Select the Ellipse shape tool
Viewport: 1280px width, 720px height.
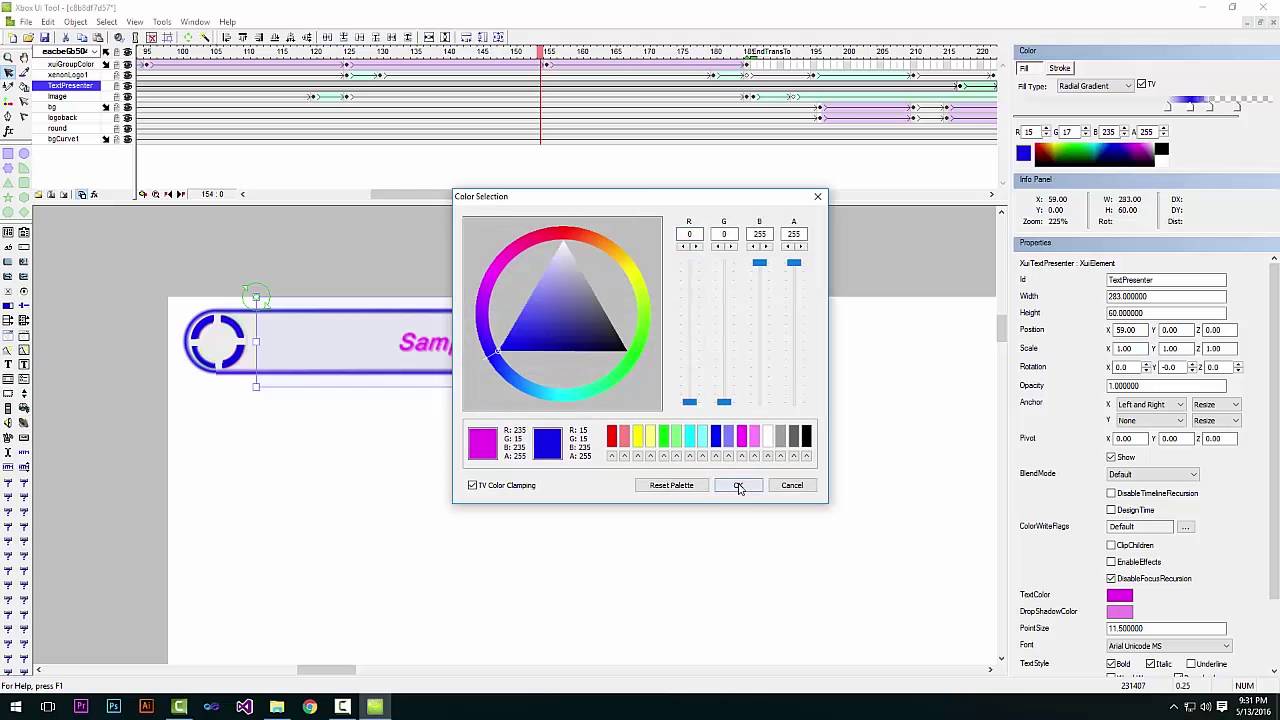click(x=24, y=153)
